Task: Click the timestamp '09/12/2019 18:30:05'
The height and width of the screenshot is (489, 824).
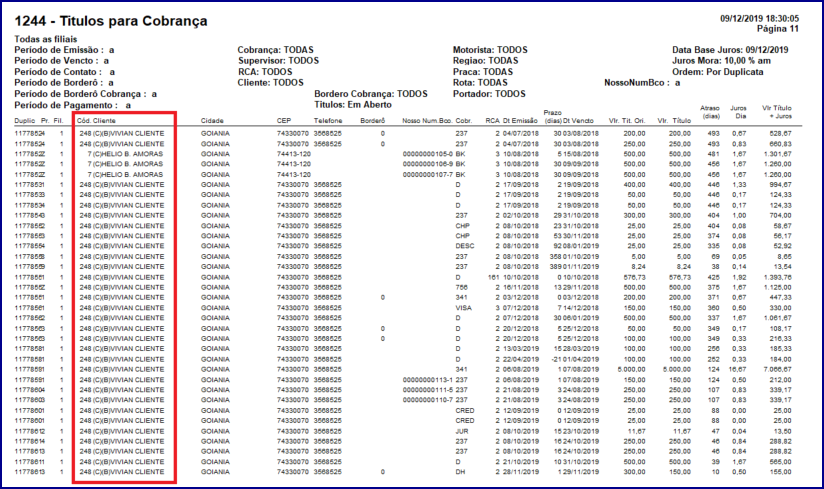Action: pos(759,18)
